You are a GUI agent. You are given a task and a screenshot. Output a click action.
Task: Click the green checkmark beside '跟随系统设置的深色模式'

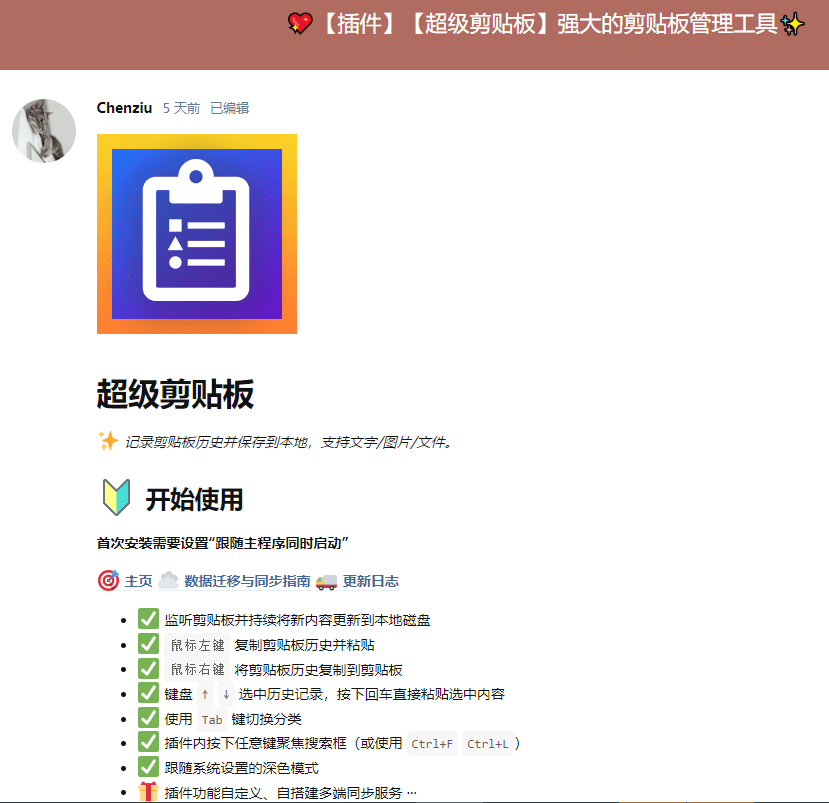(148, 767)
